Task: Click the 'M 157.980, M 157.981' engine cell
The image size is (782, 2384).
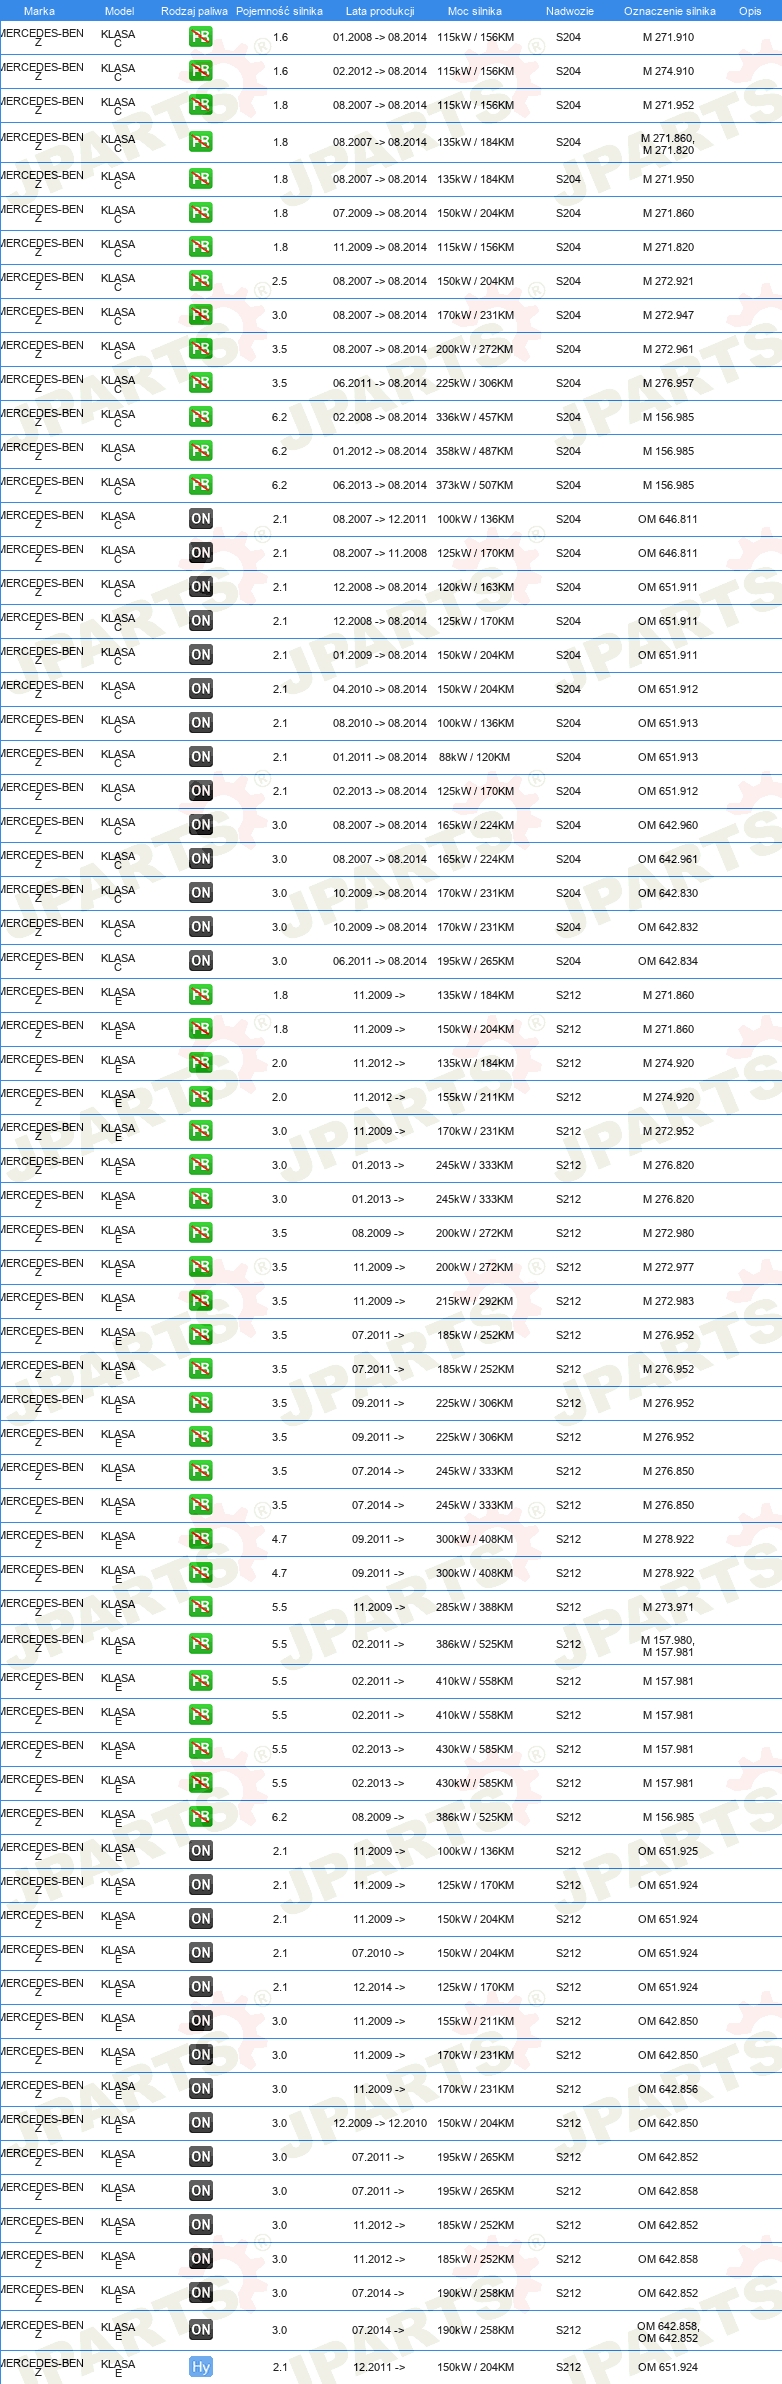Action: [x=668, y=1646]
